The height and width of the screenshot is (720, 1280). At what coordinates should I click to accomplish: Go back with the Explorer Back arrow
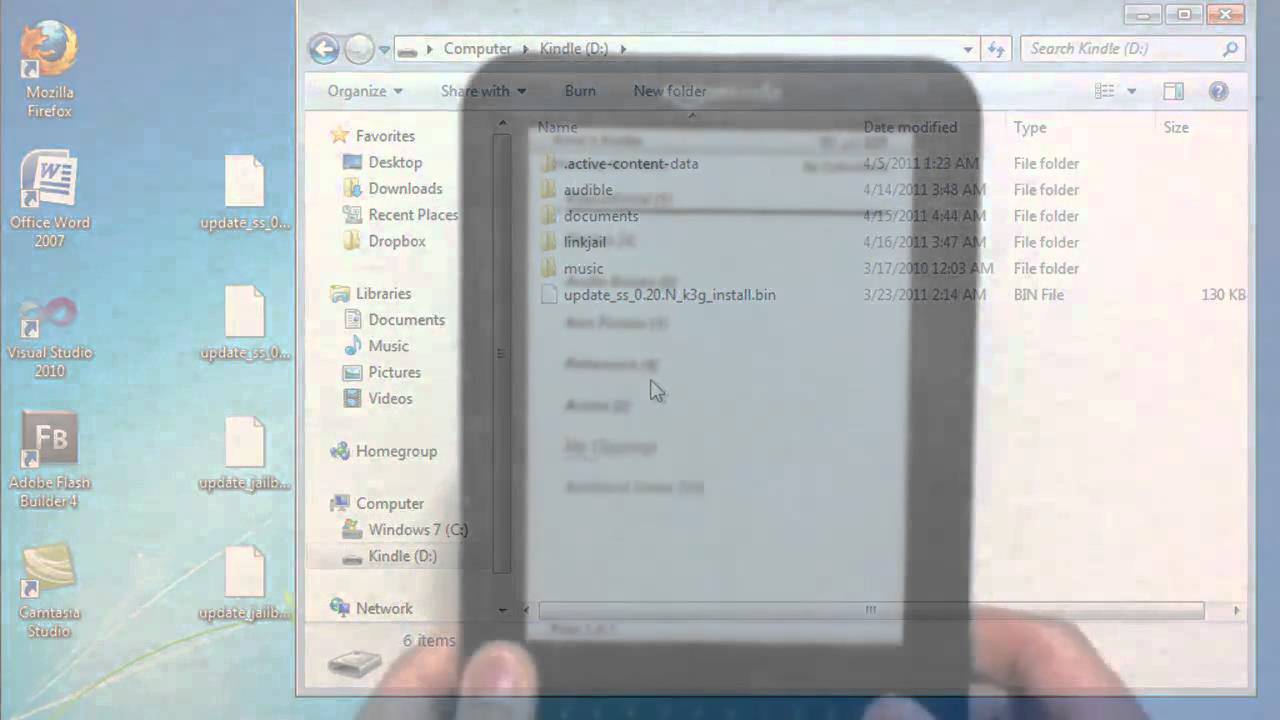(324, 48)
